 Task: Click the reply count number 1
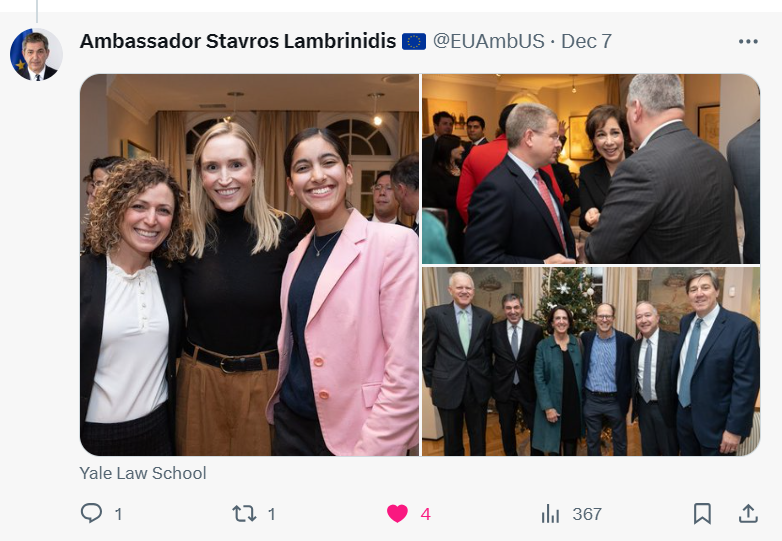118,514
